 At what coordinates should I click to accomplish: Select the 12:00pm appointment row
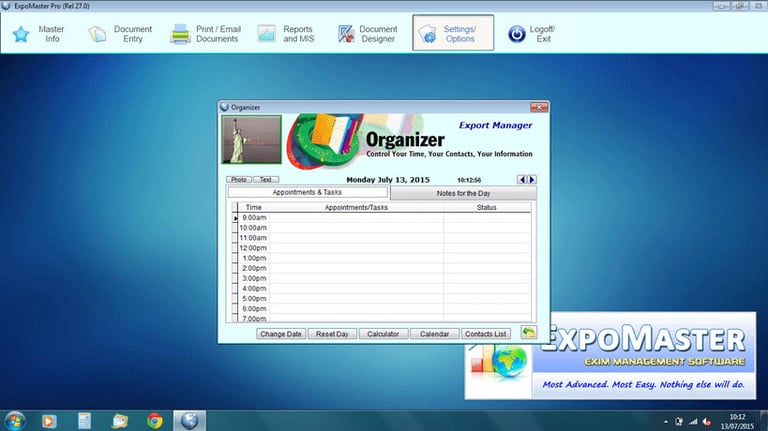tap(381, 248)
